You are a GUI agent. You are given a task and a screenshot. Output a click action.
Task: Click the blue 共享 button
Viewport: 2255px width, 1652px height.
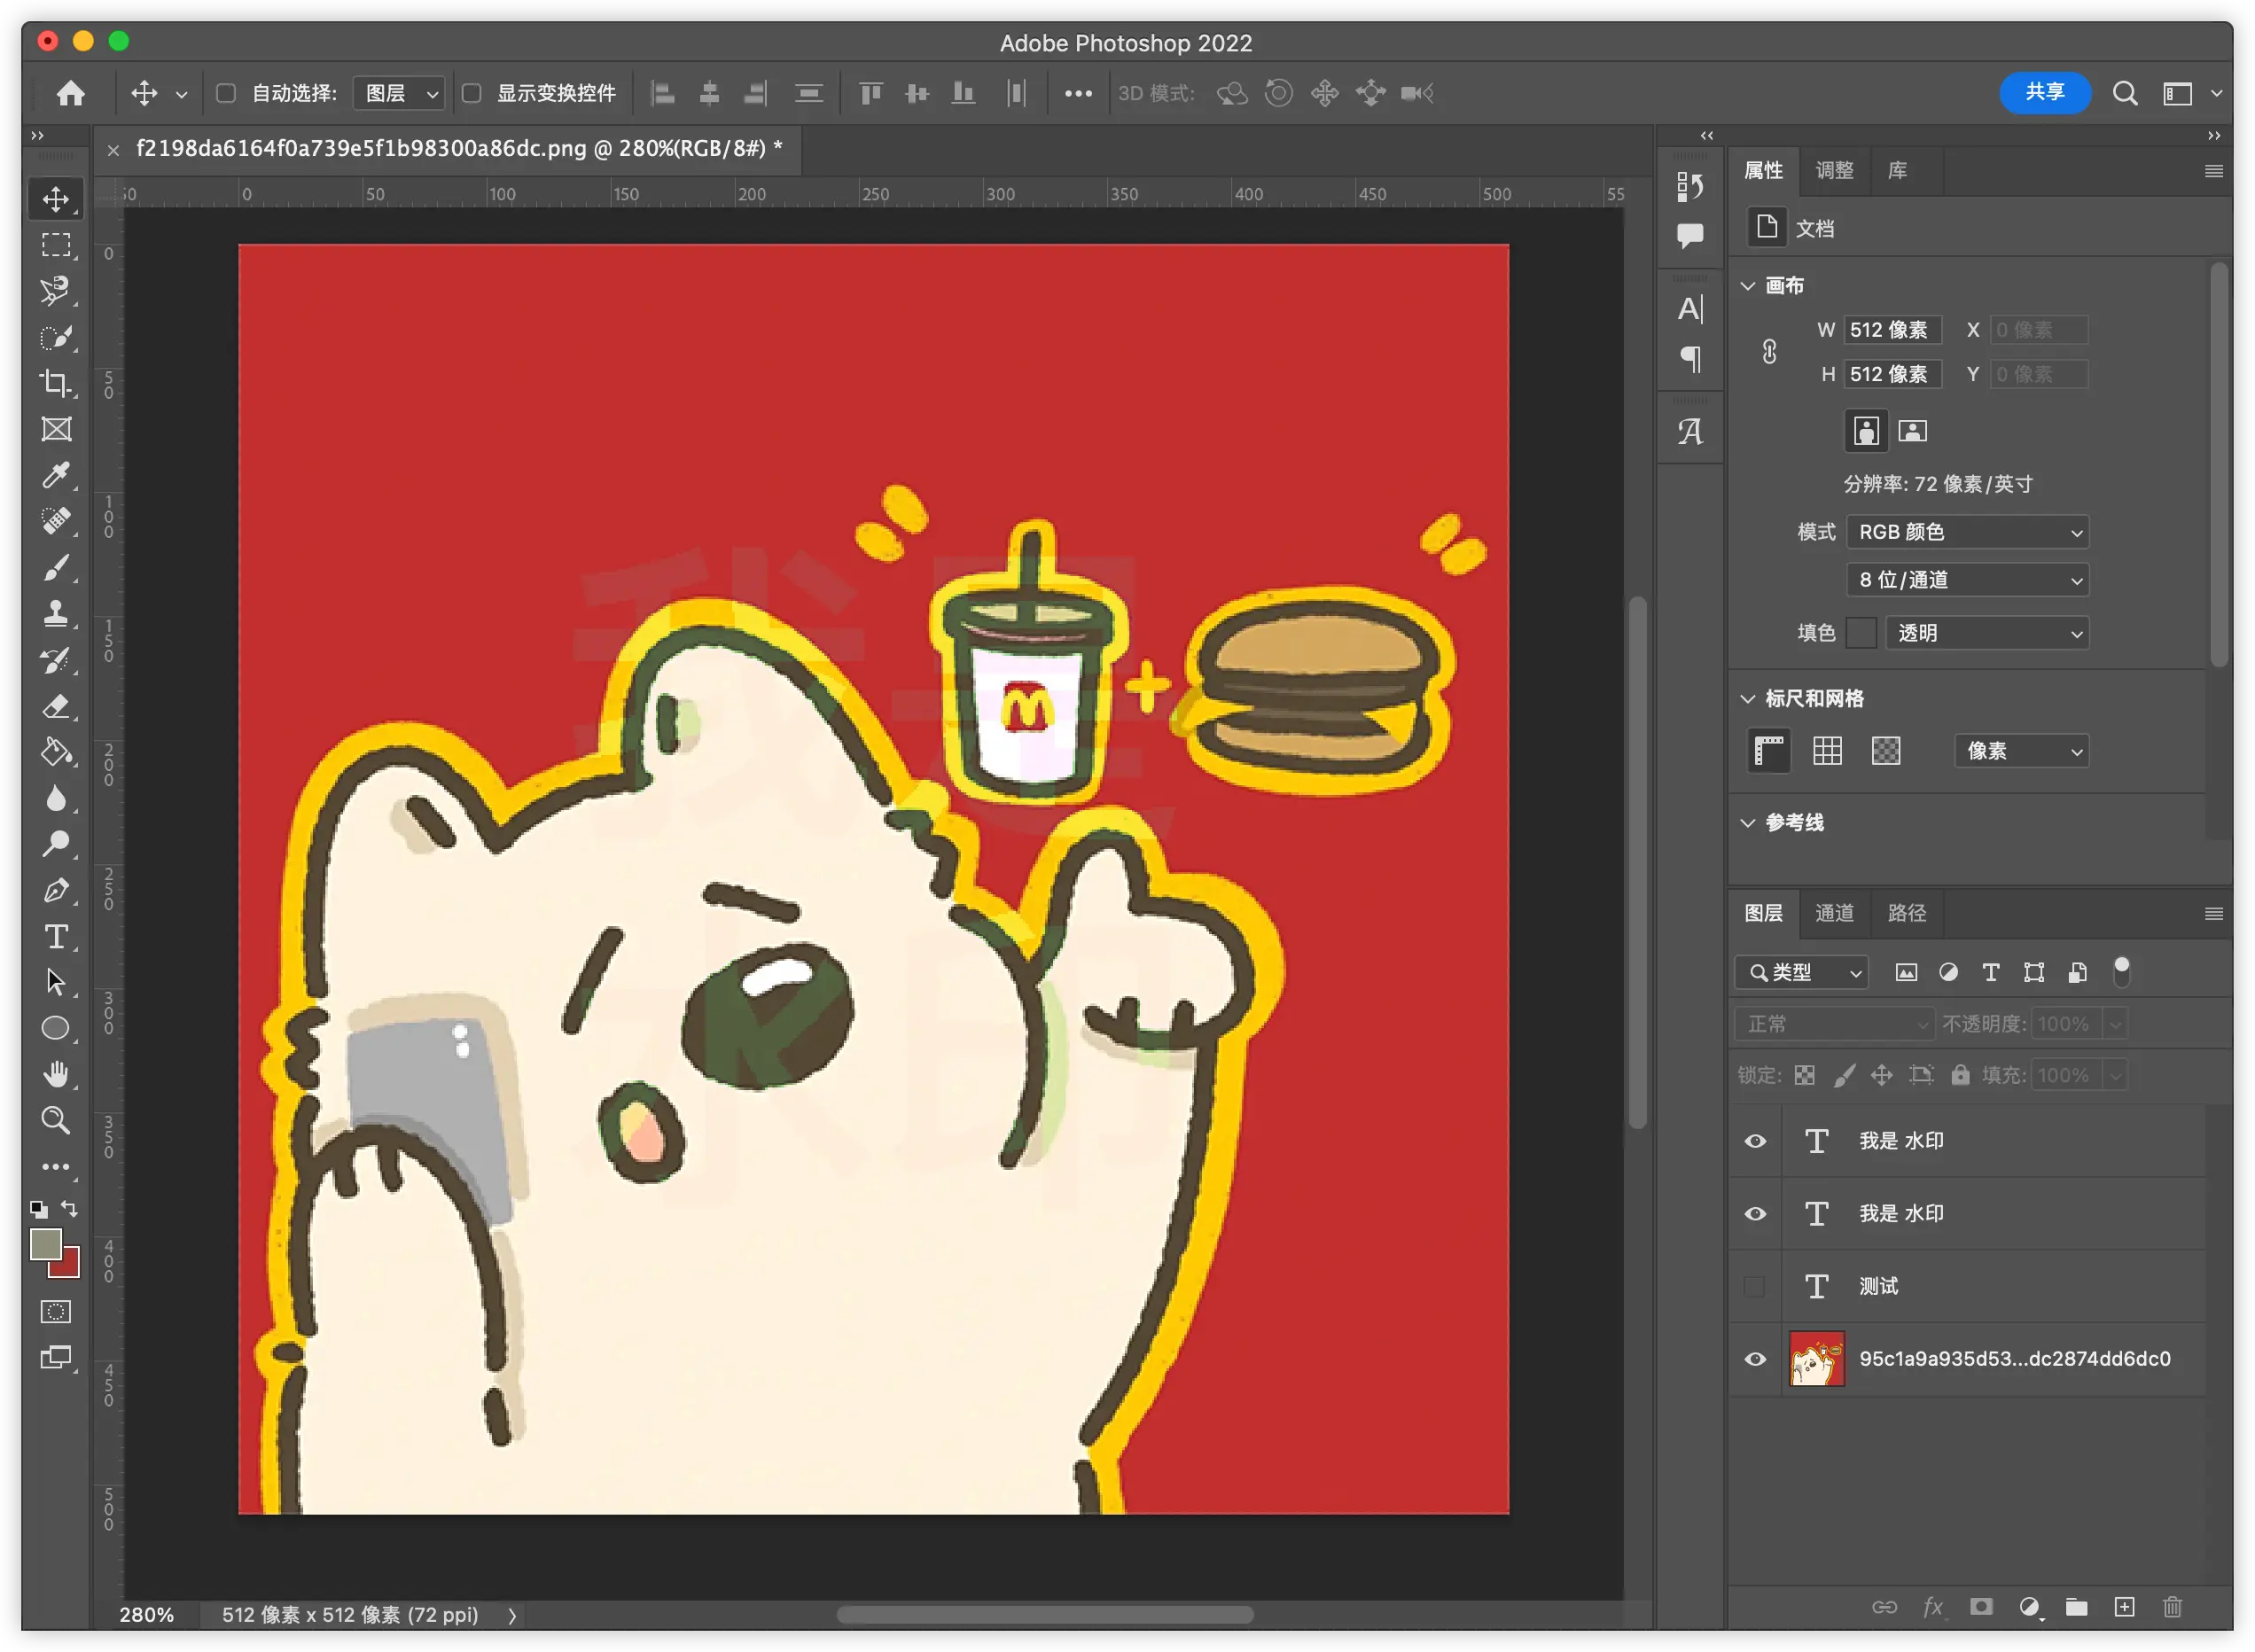click(x=2044, y=93)
